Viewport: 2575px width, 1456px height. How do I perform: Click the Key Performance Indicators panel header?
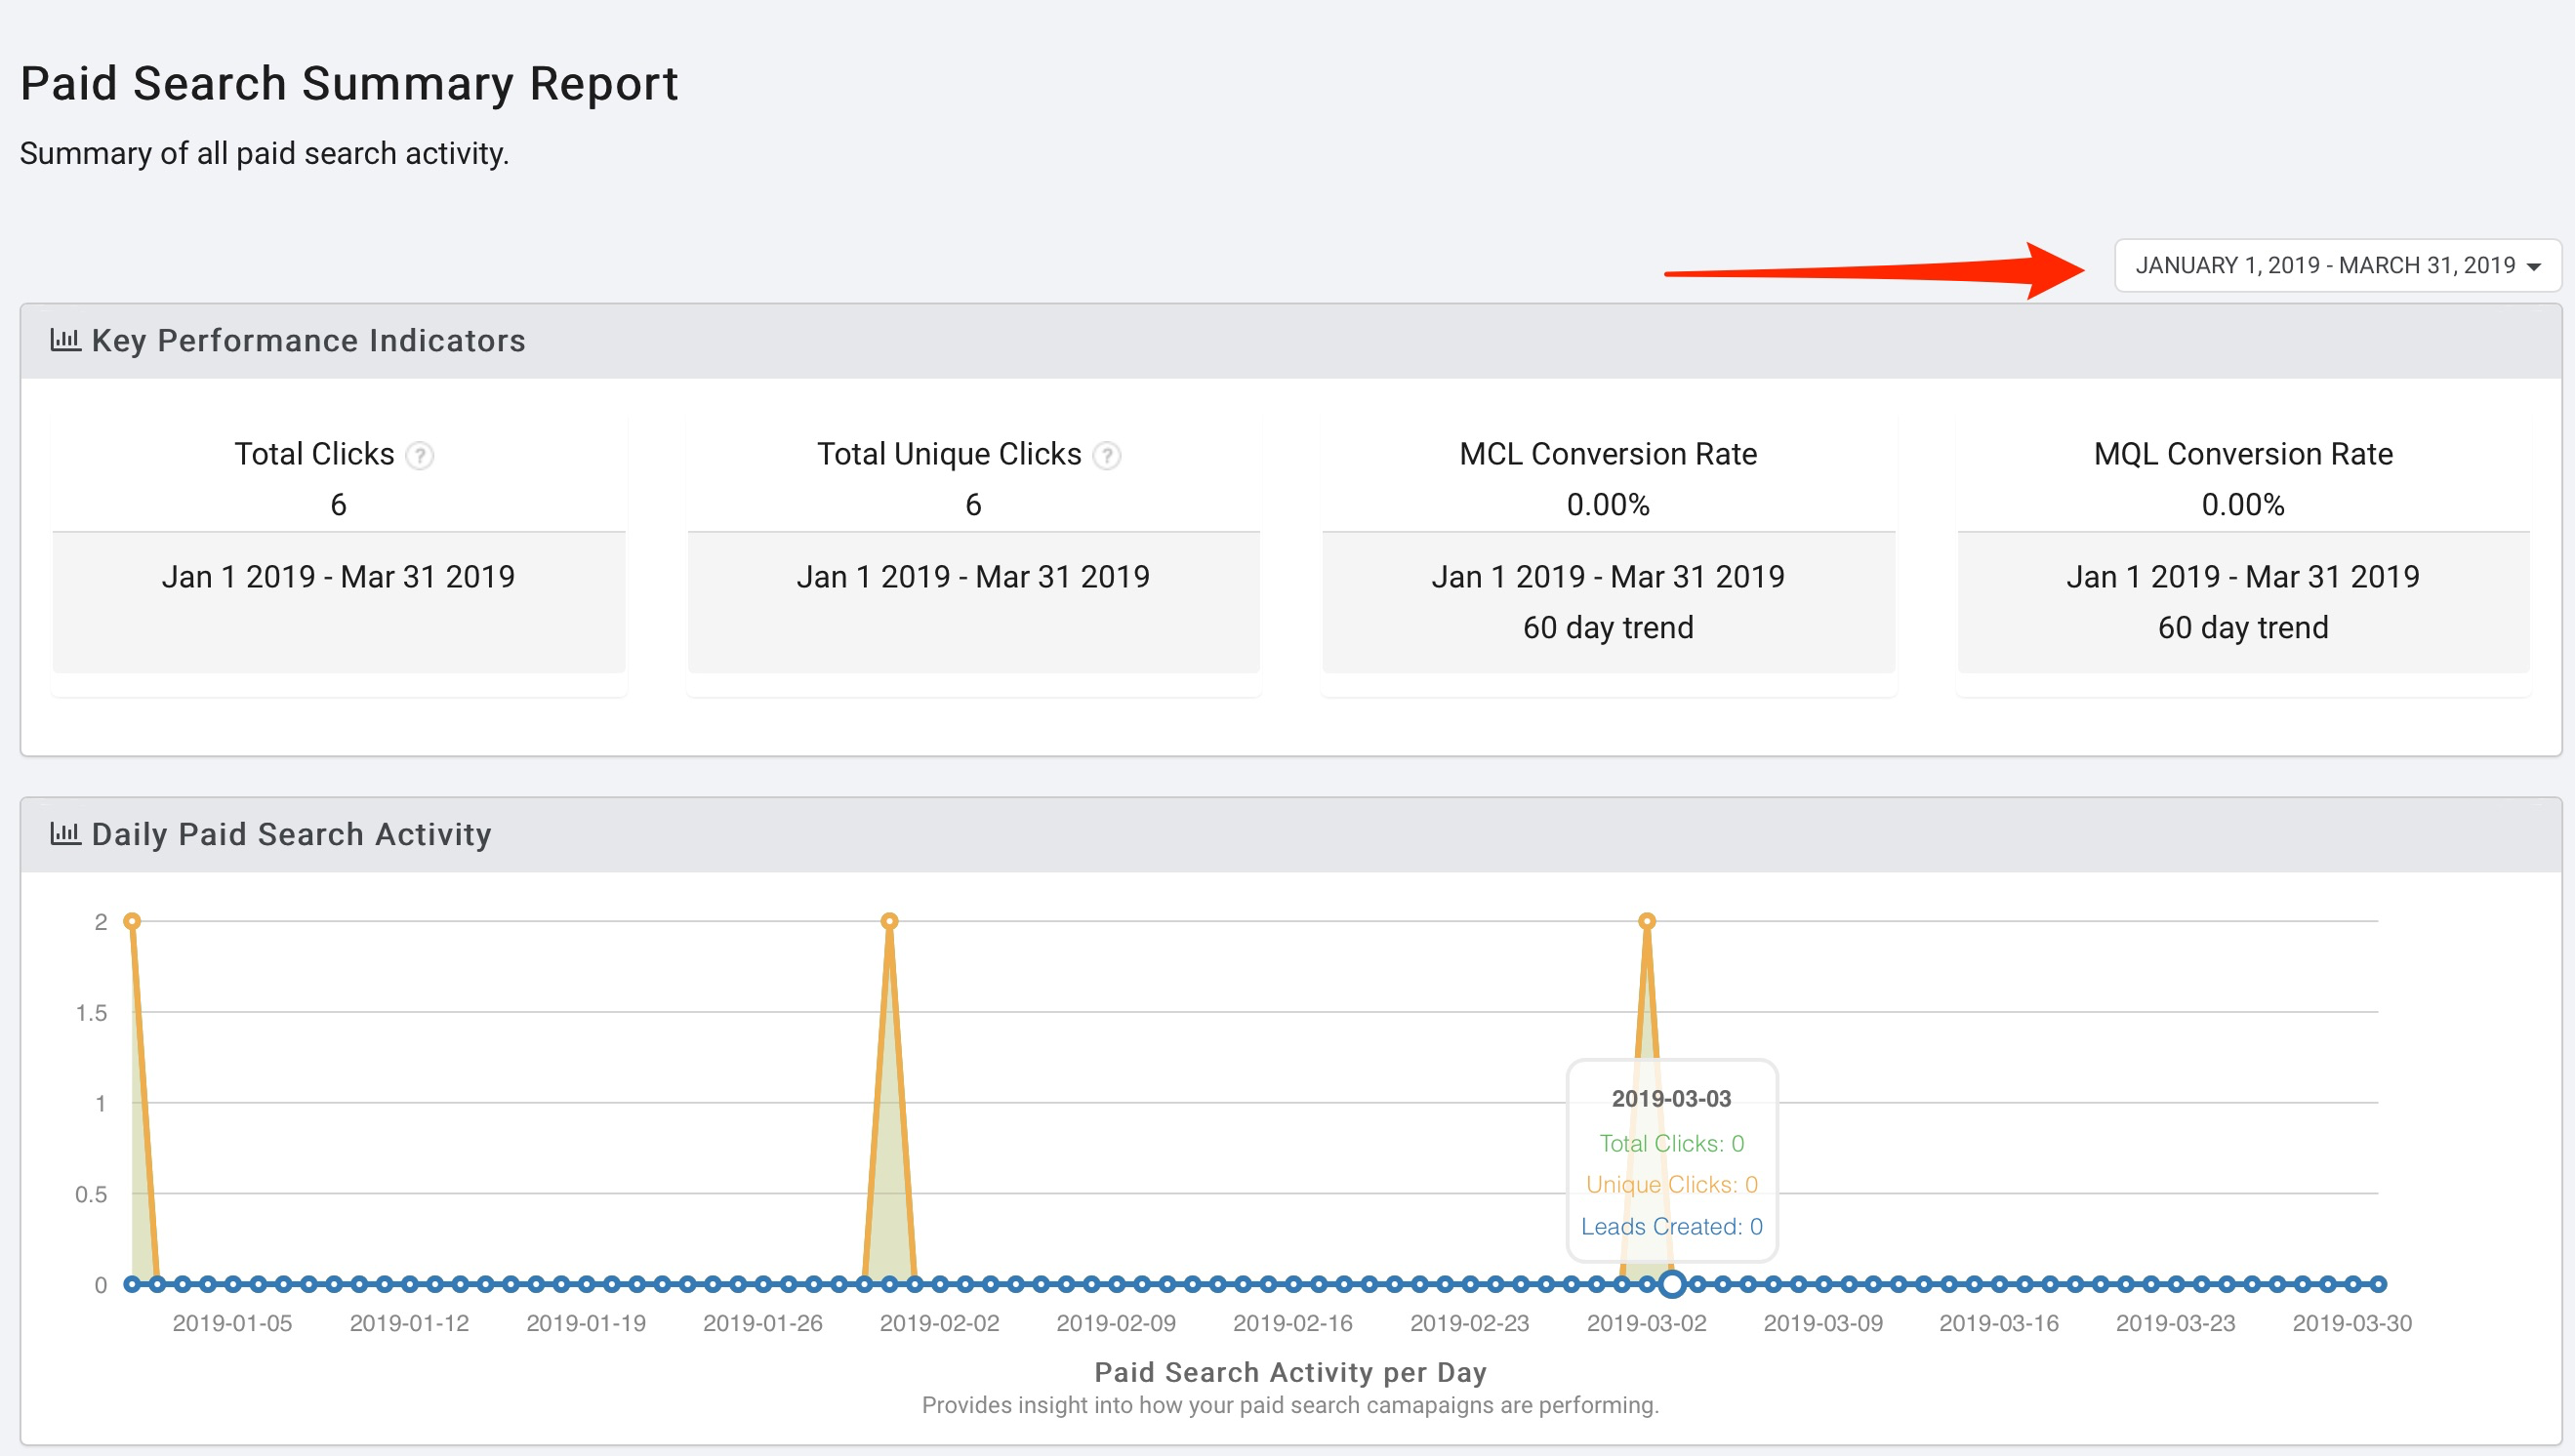[x=308, y=341]
